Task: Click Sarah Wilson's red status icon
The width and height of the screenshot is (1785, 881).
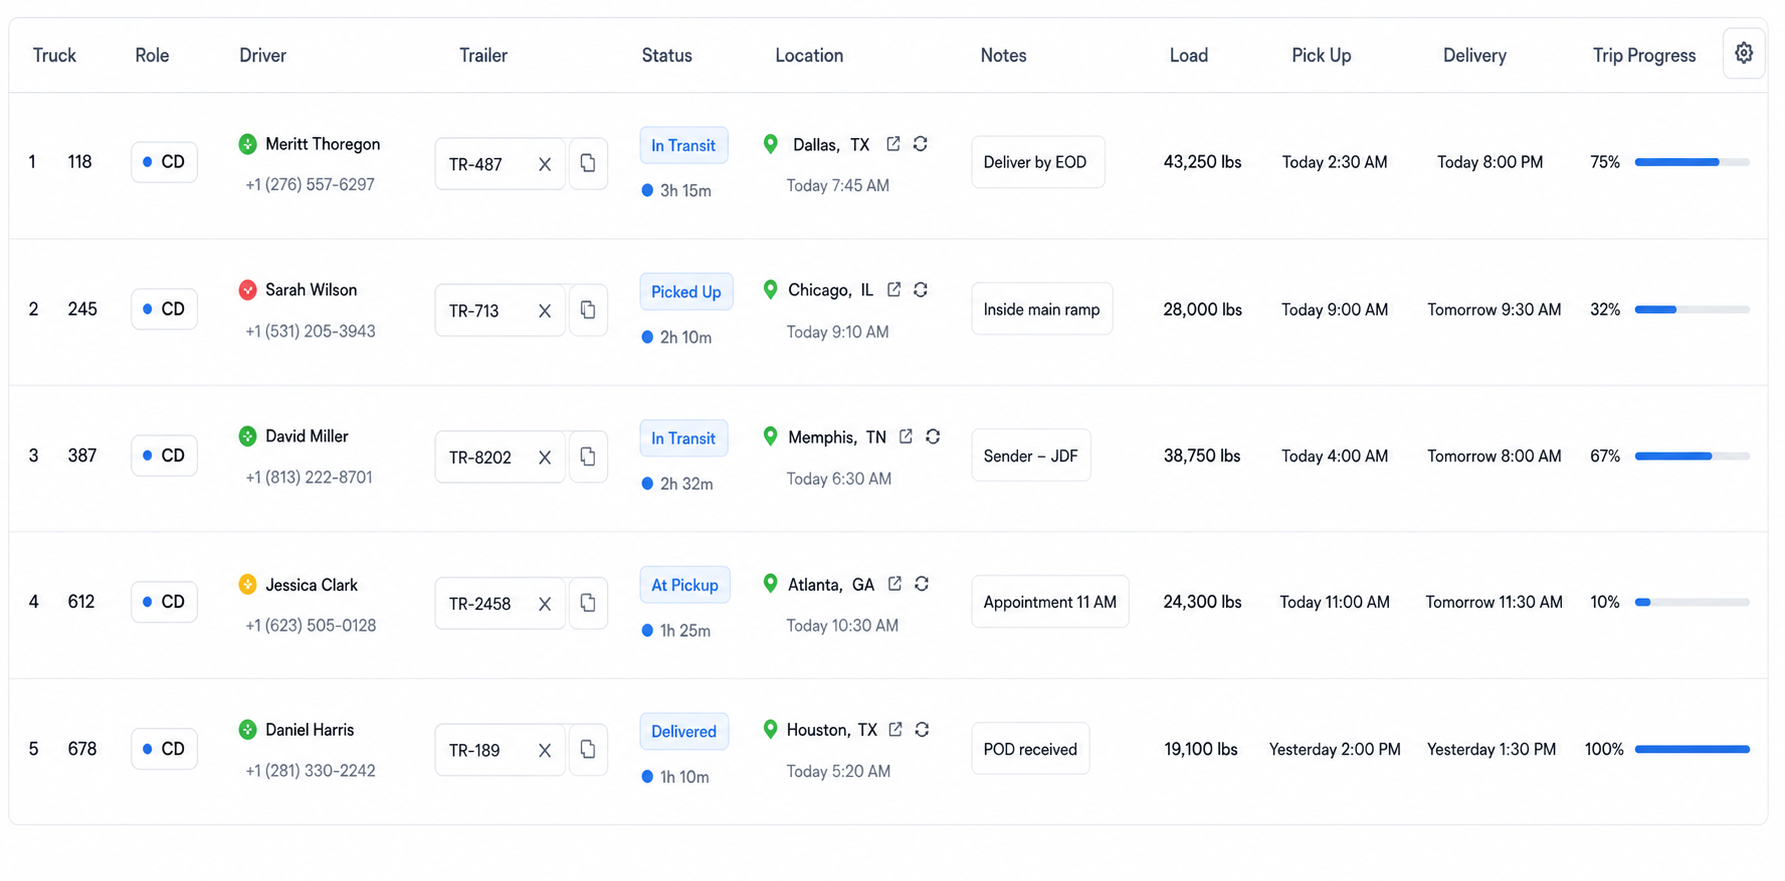Action: (x=247, y=290)
